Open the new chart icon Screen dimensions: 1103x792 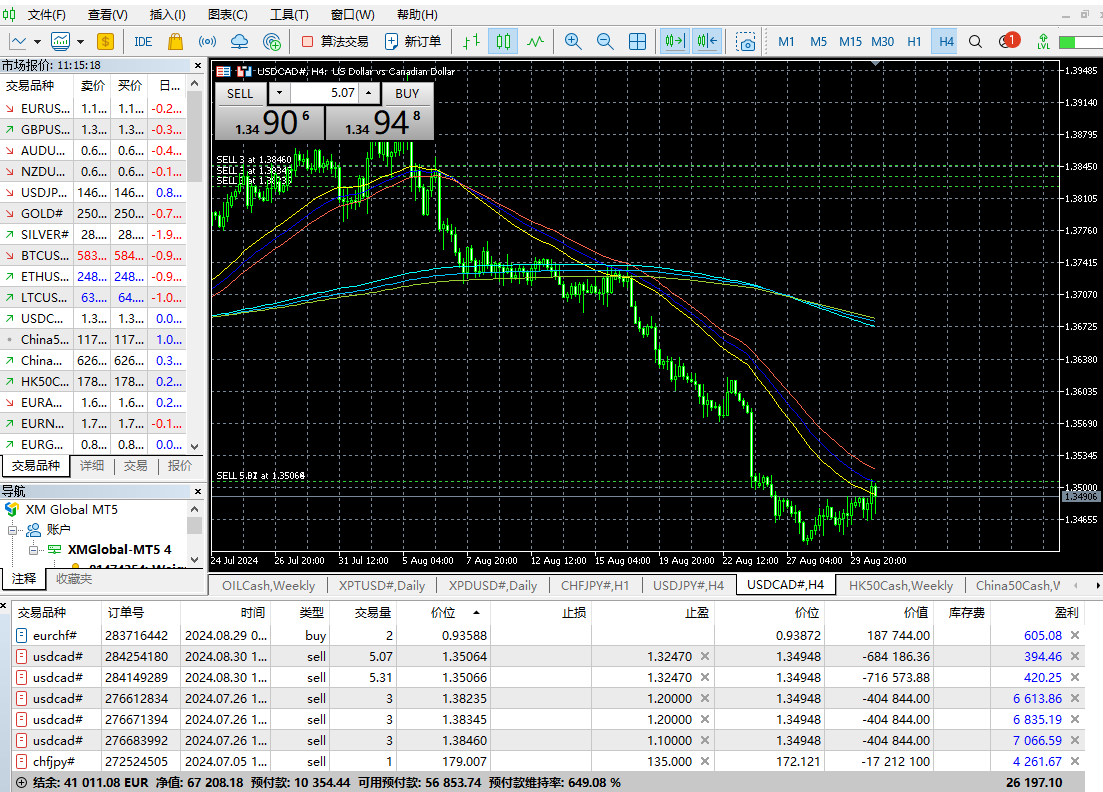[18, 41]
